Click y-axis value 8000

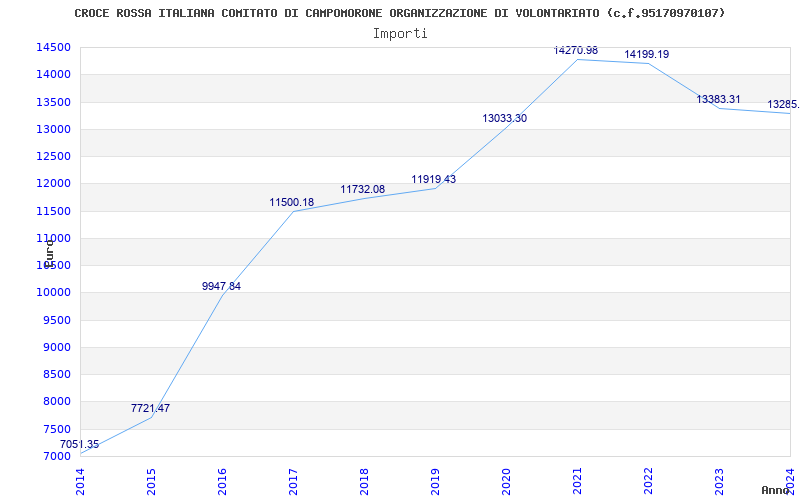pyautogui.click(x=56, y=402)
